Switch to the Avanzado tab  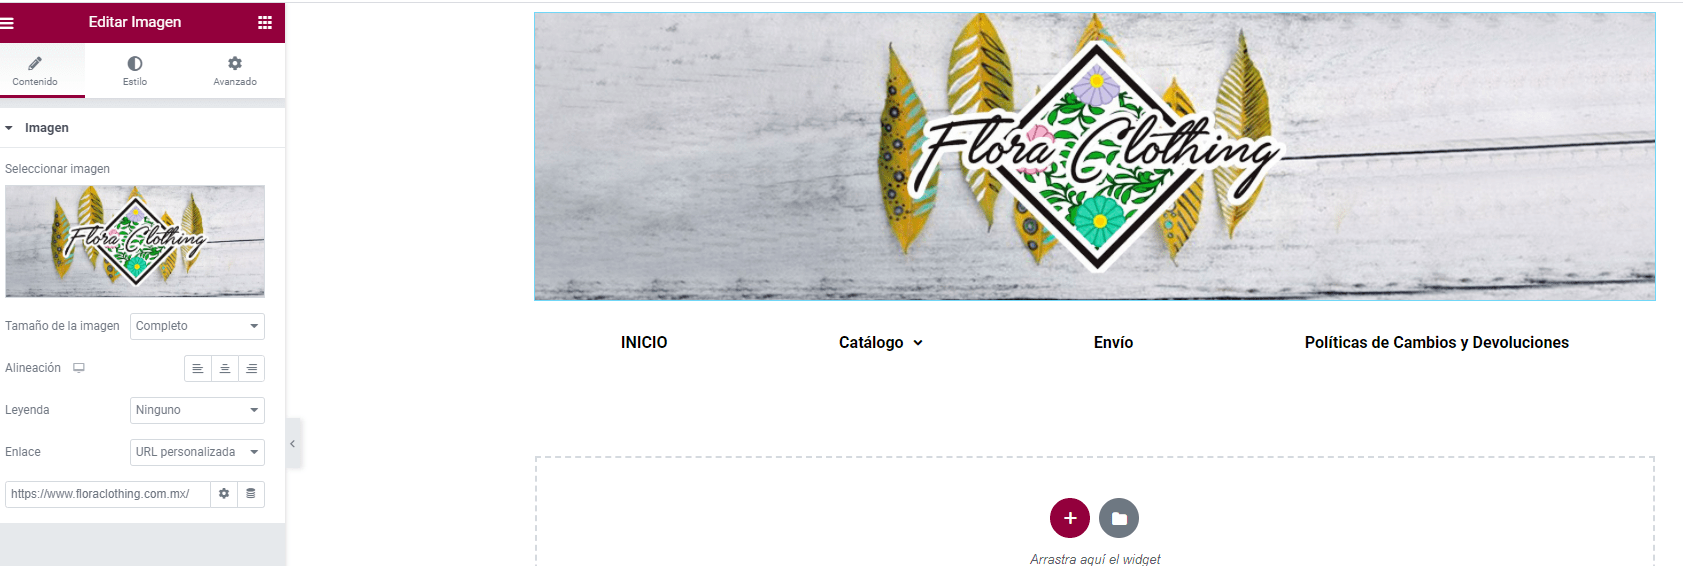point(235,71)
